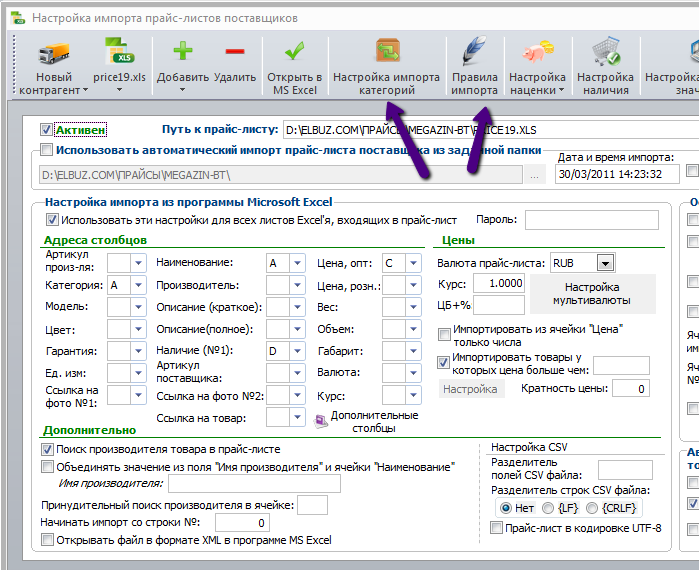Click the price greater than threshold field
This screenshot has height=570, width=699.
[x=621, y=365]
